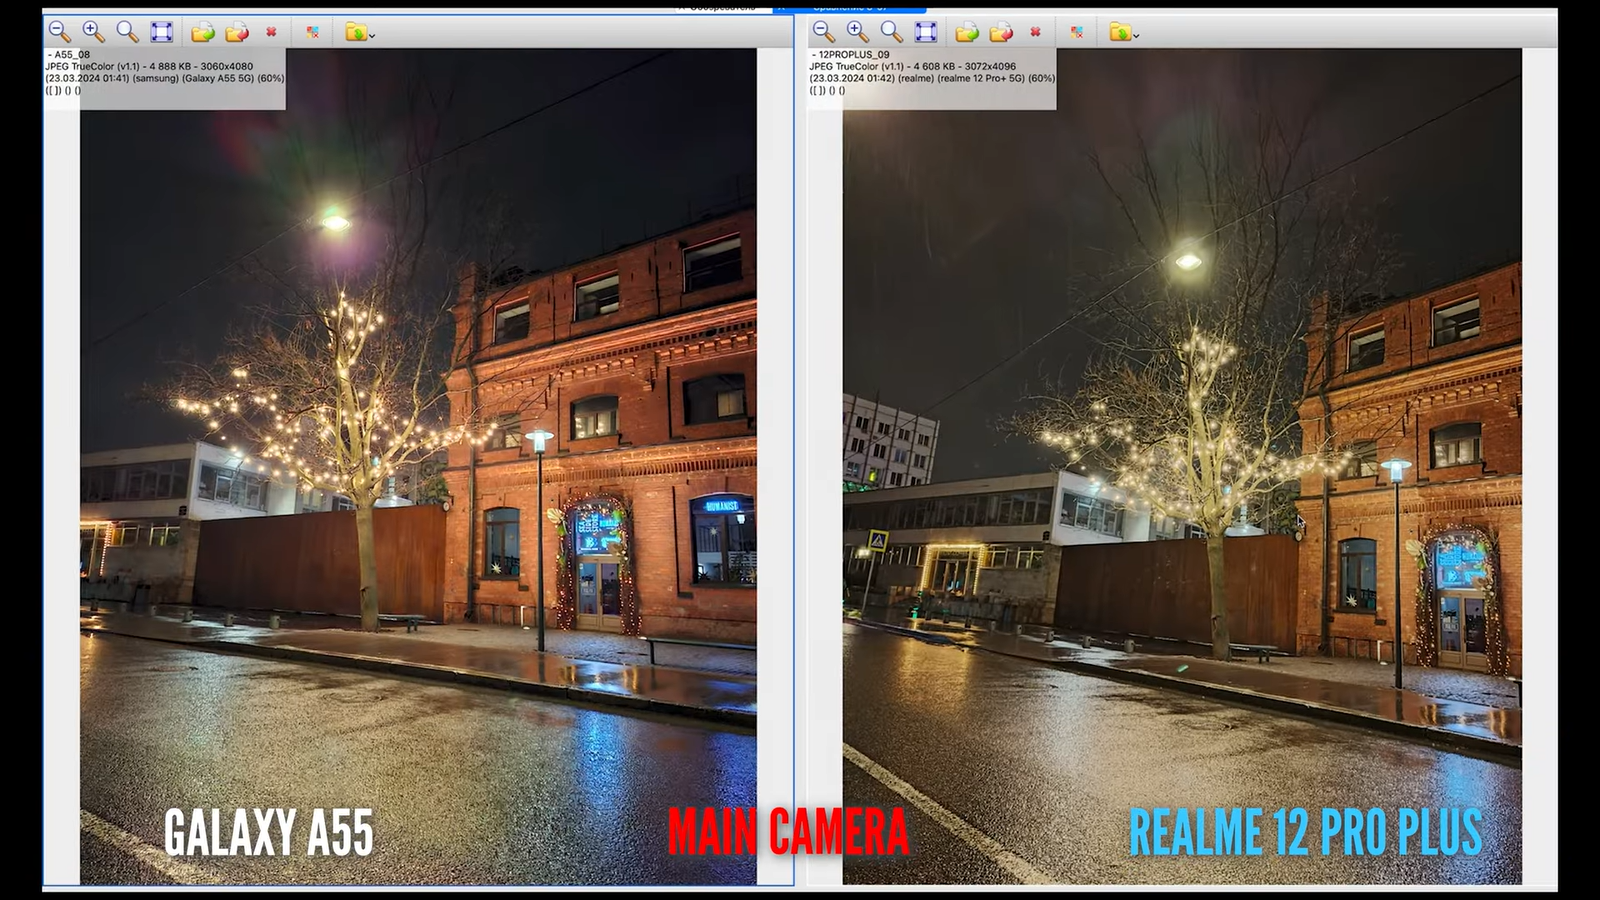1600x900 pixels.
Task: Zoom in on the Realme 12 Pro pane
Action: 857,32
